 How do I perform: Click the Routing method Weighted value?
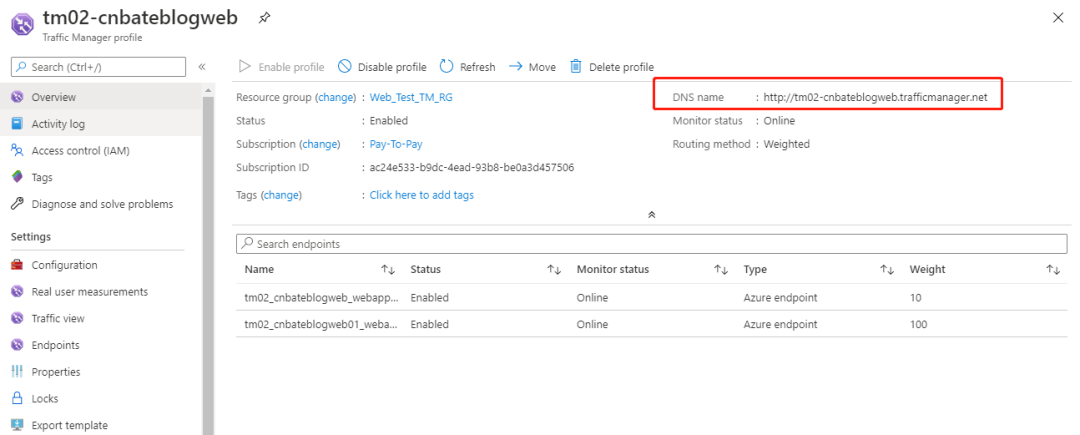coord(787,145)
